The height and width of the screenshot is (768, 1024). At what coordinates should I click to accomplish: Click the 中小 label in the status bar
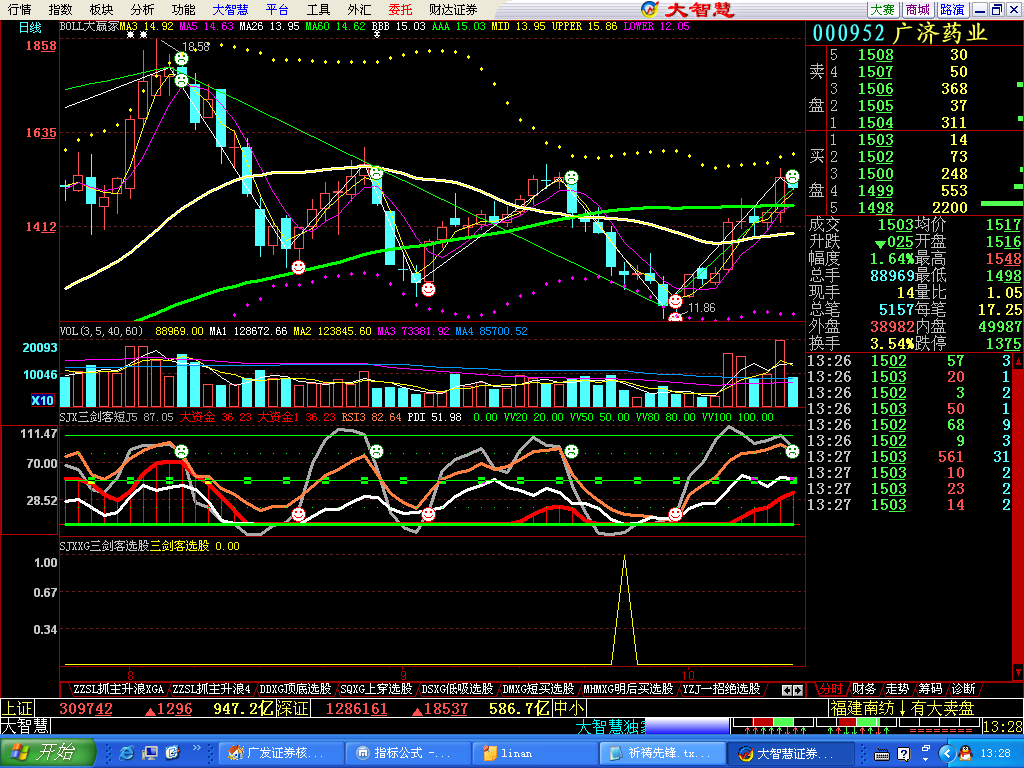(569, 709)
